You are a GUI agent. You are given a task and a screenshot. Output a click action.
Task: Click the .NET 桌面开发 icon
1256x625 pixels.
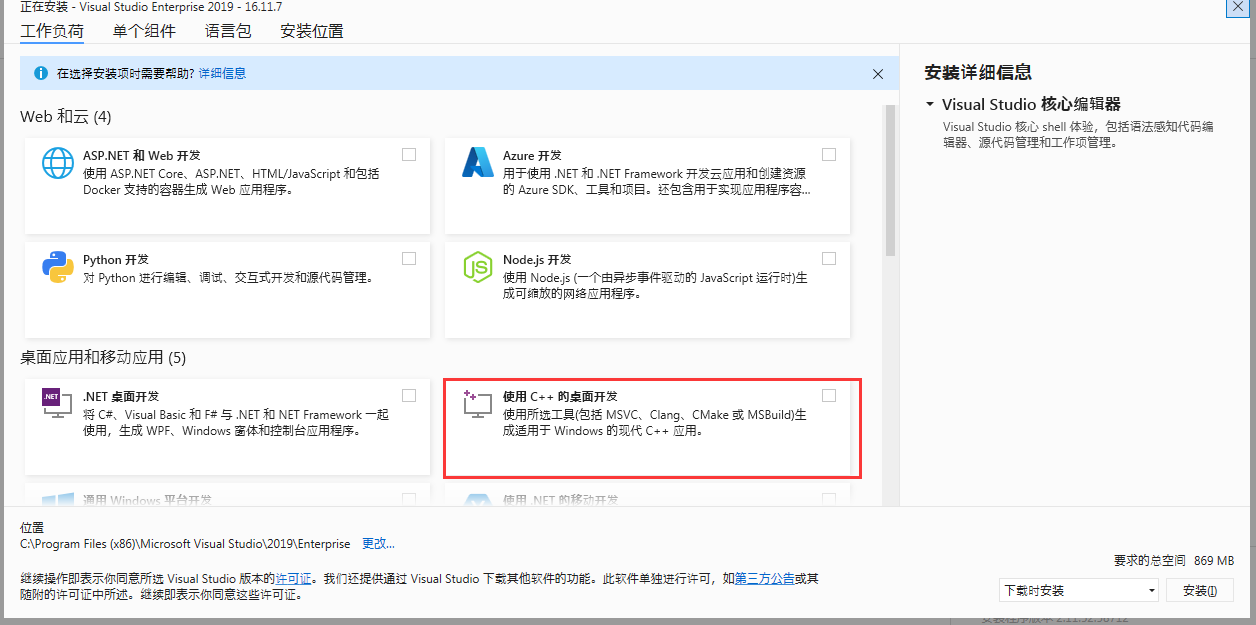tap(57, 404)
